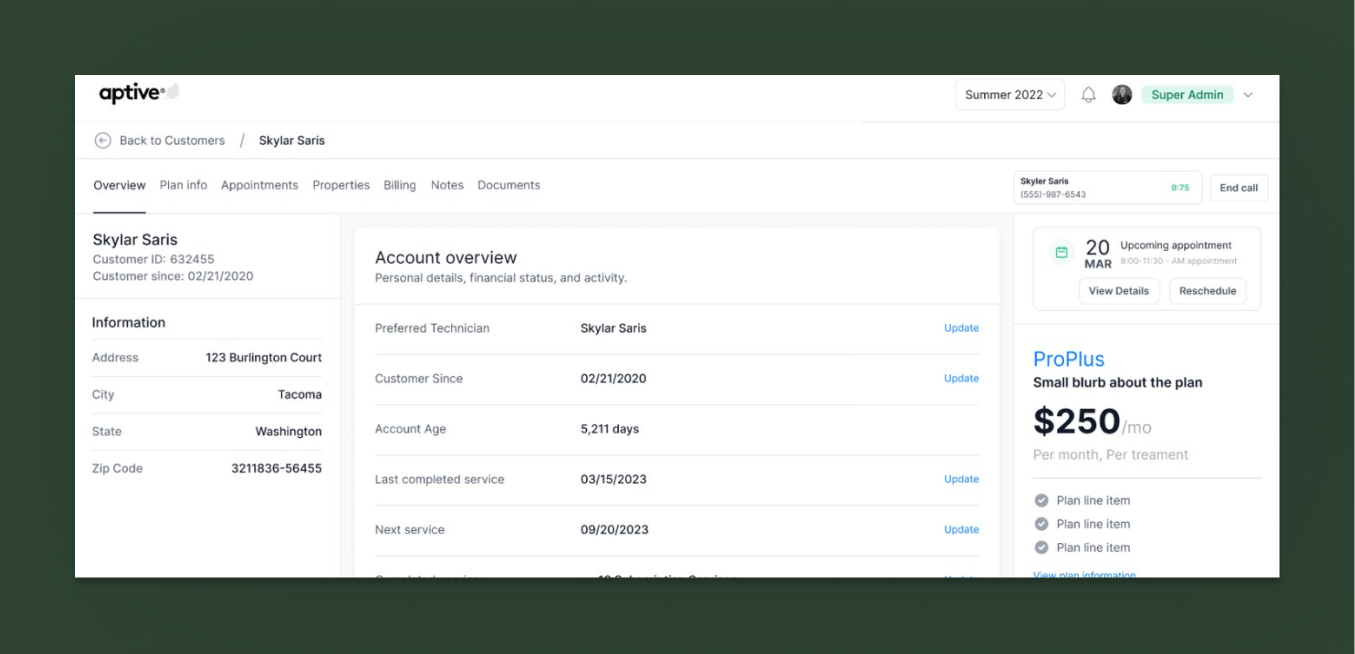
Task: Click the active call box for Skyler Saris
Action: 1107,188
